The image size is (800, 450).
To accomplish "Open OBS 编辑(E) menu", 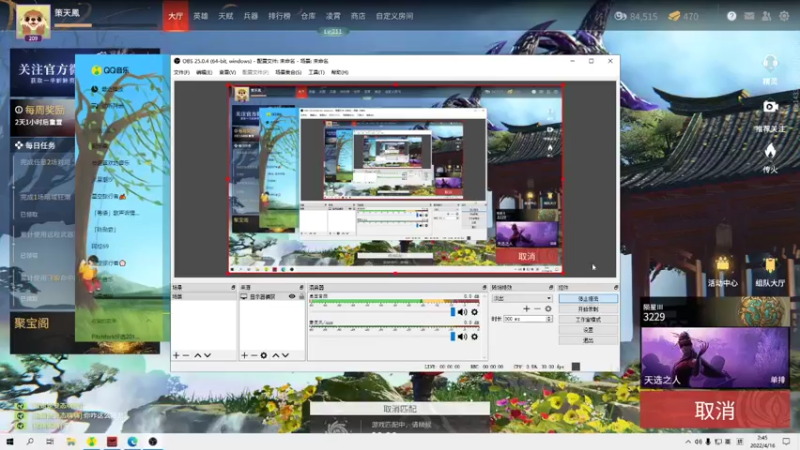I will [204, 72].
